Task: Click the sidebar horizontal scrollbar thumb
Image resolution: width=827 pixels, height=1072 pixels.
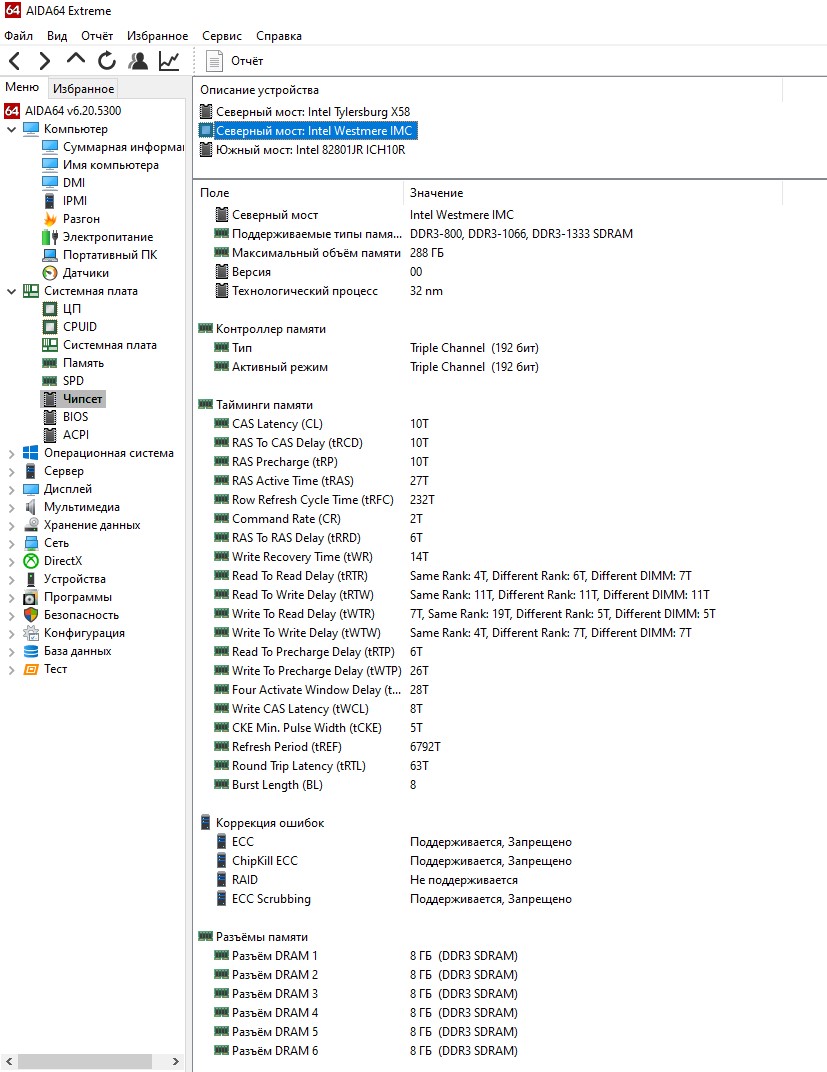Action: [x=84, y=1061]
